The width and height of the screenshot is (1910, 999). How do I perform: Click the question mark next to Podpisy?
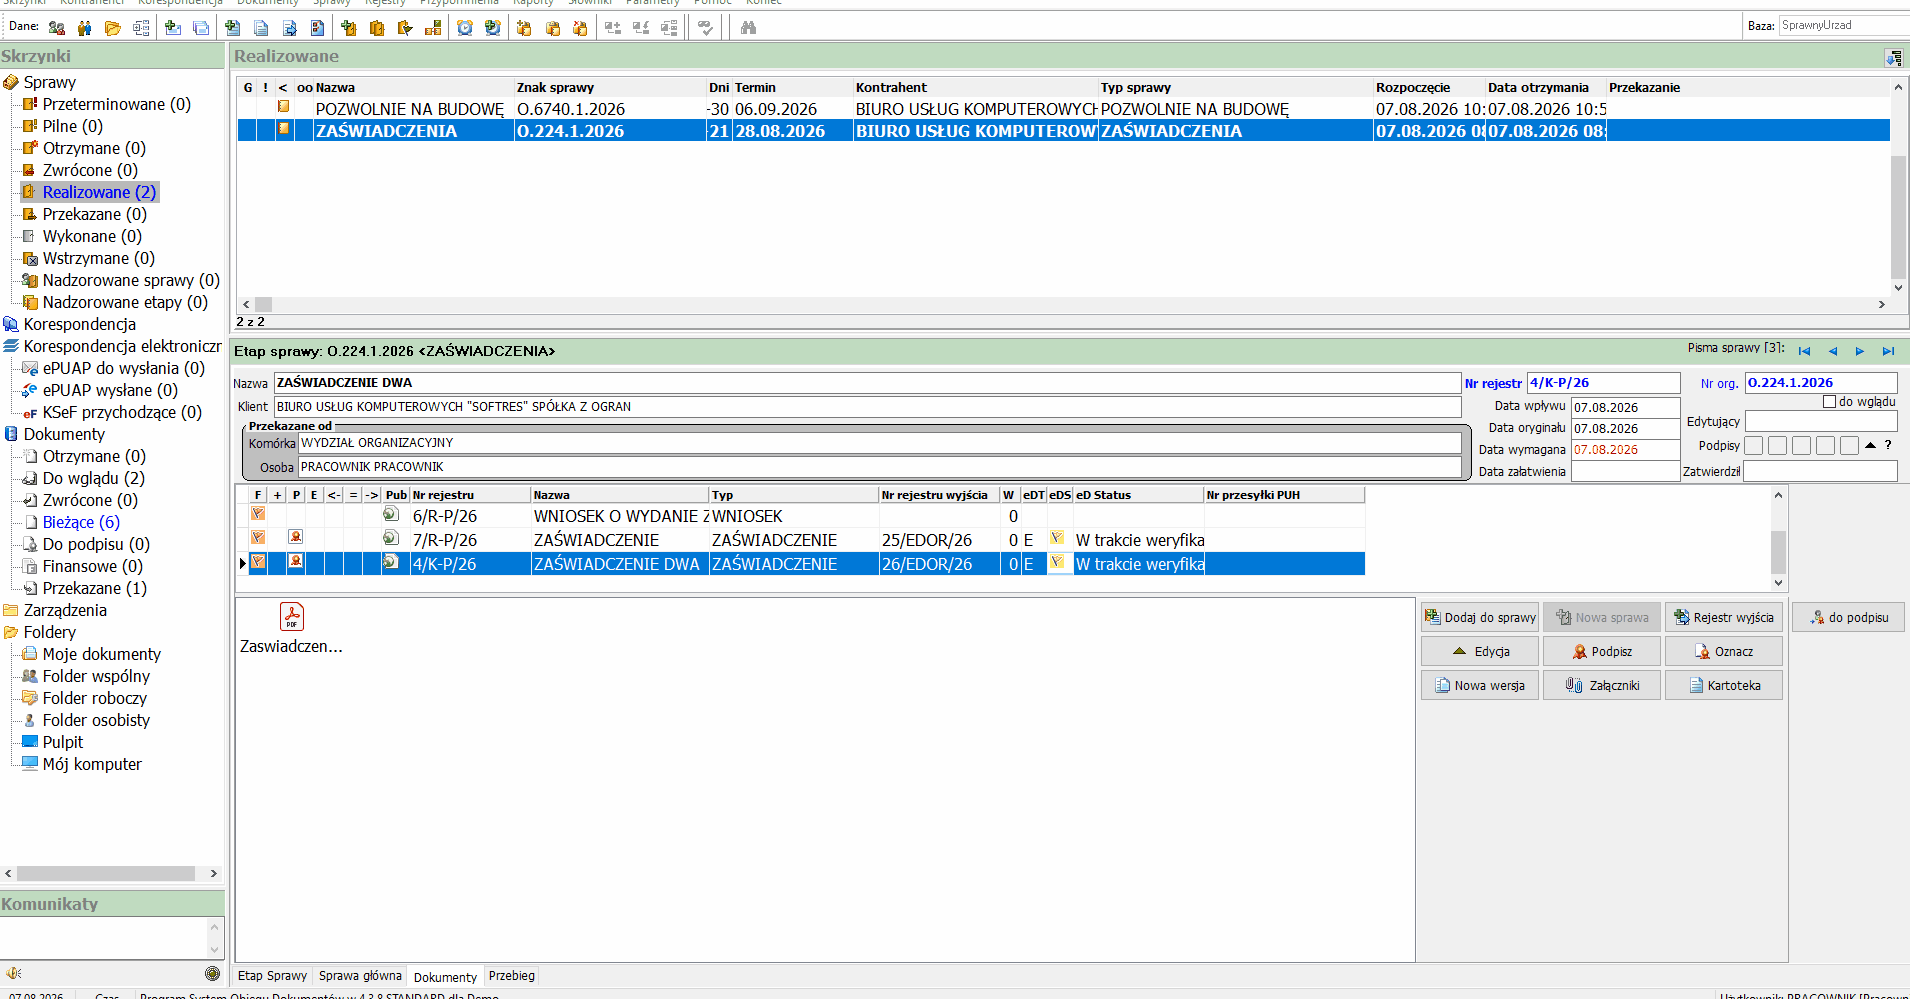[x=1888, y=445]
